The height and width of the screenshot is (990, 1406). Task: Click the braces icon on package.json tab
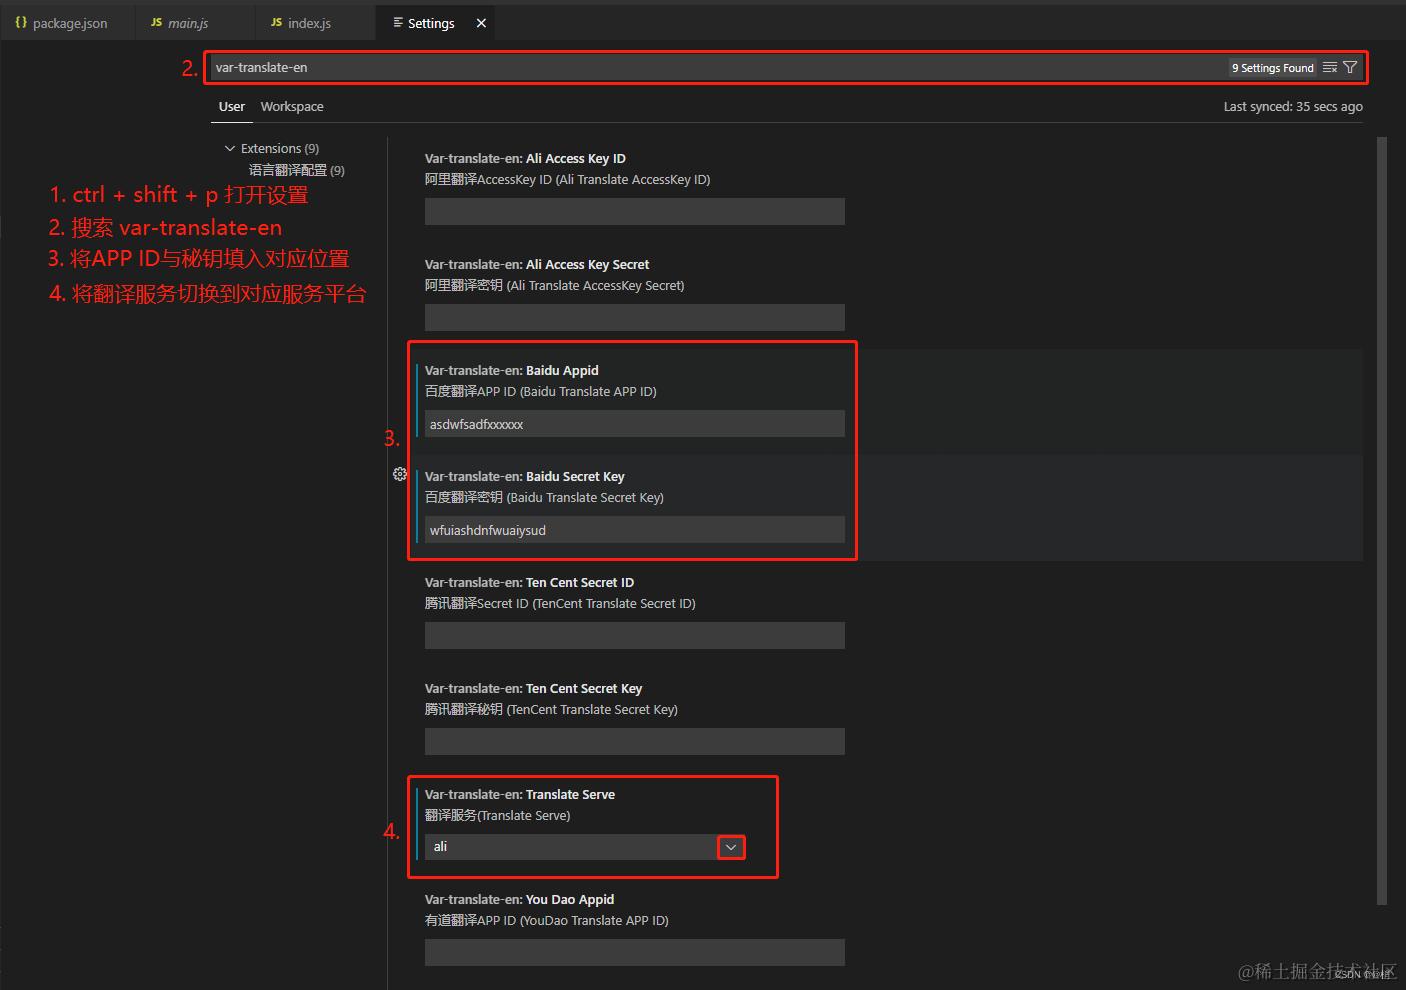coord(21,22)
